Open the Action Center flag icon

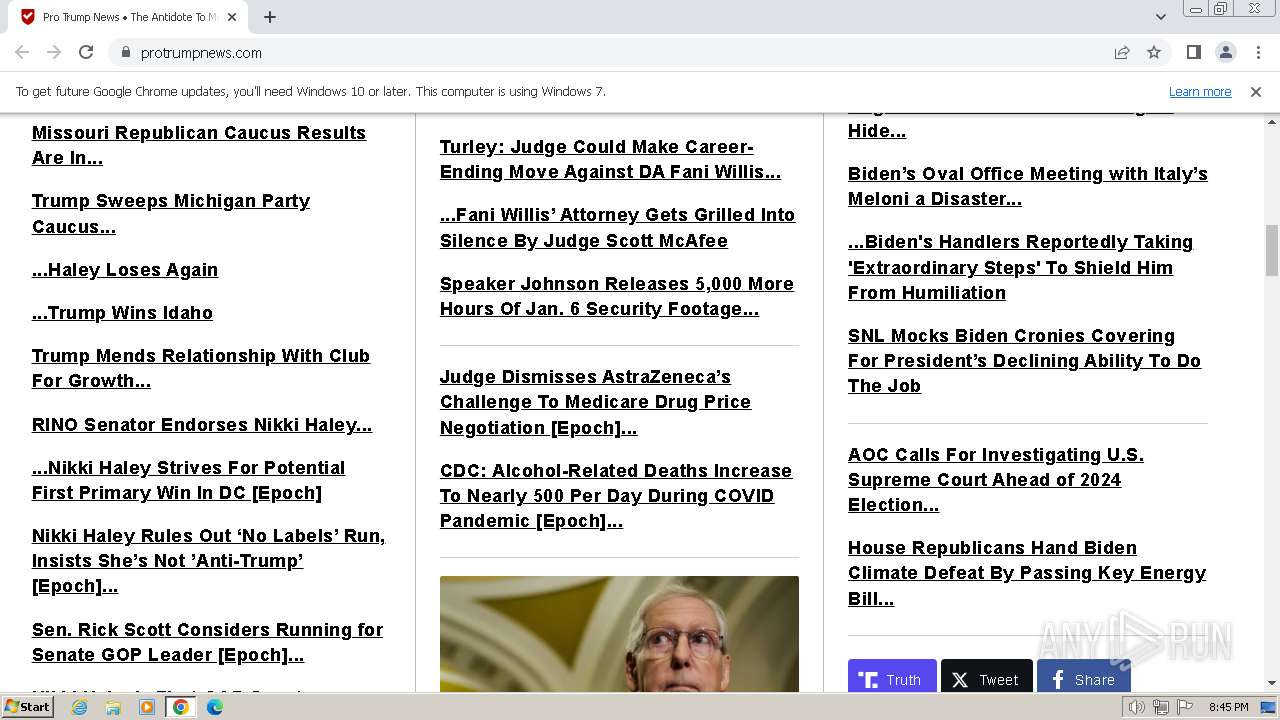tap(1185, 707)
